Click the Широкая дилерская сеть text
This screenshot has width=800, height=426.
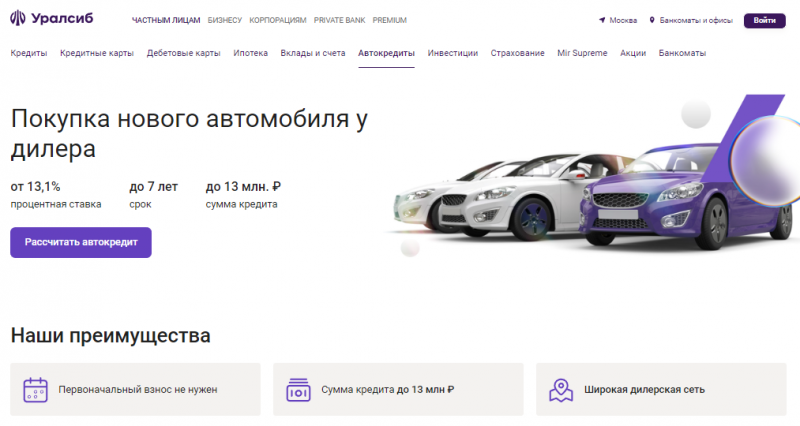click(x=644, y=390)
